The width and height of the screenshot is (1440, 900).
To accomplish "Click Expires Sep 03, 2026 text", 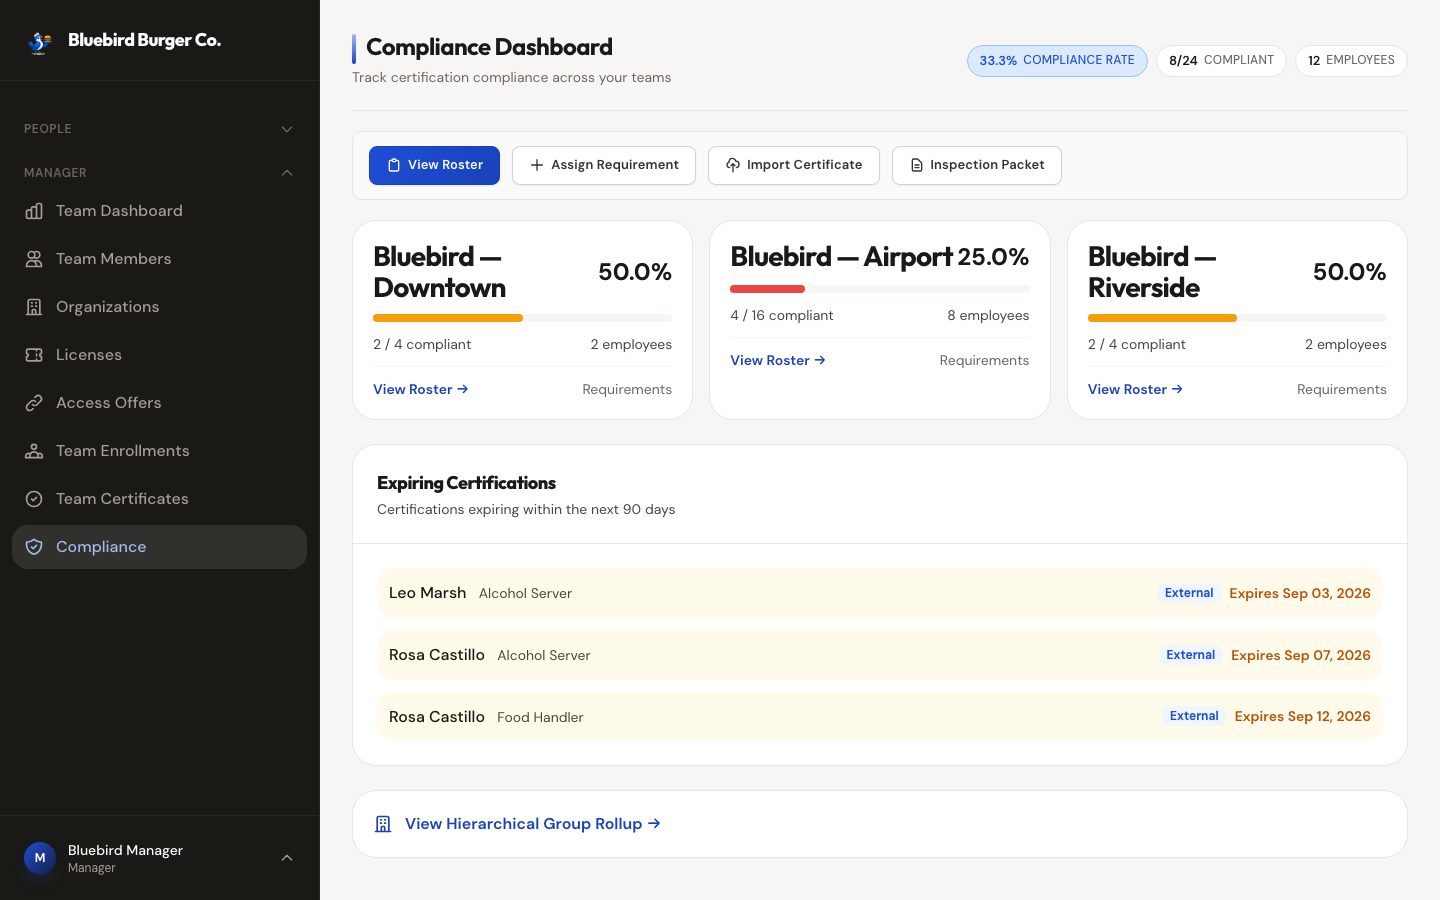I will pos(1300,593).
